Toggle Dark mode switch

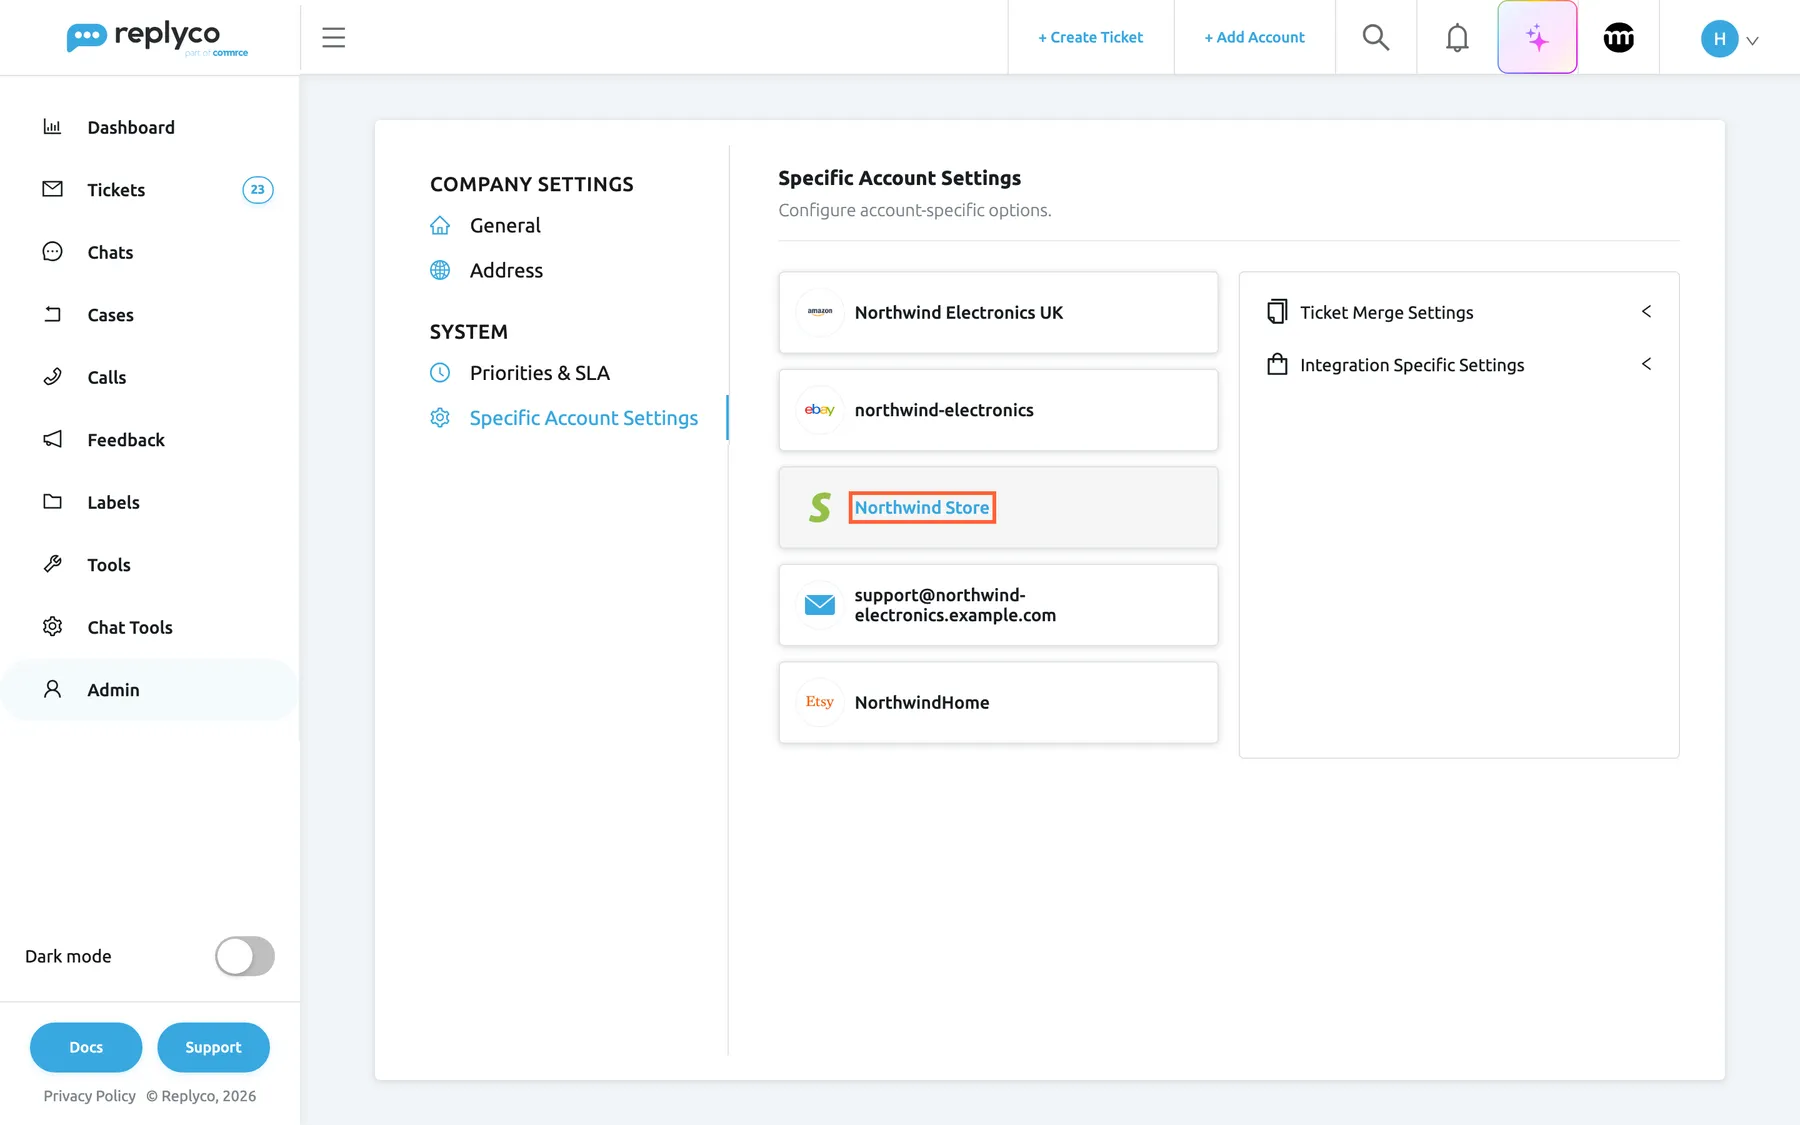coord(244,956)
